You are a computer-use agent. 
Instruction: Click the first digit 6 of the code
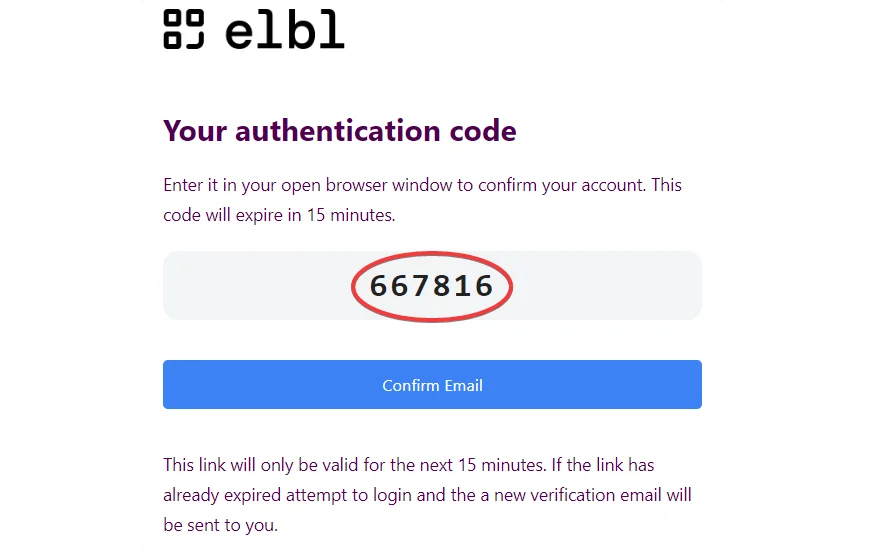379,286
